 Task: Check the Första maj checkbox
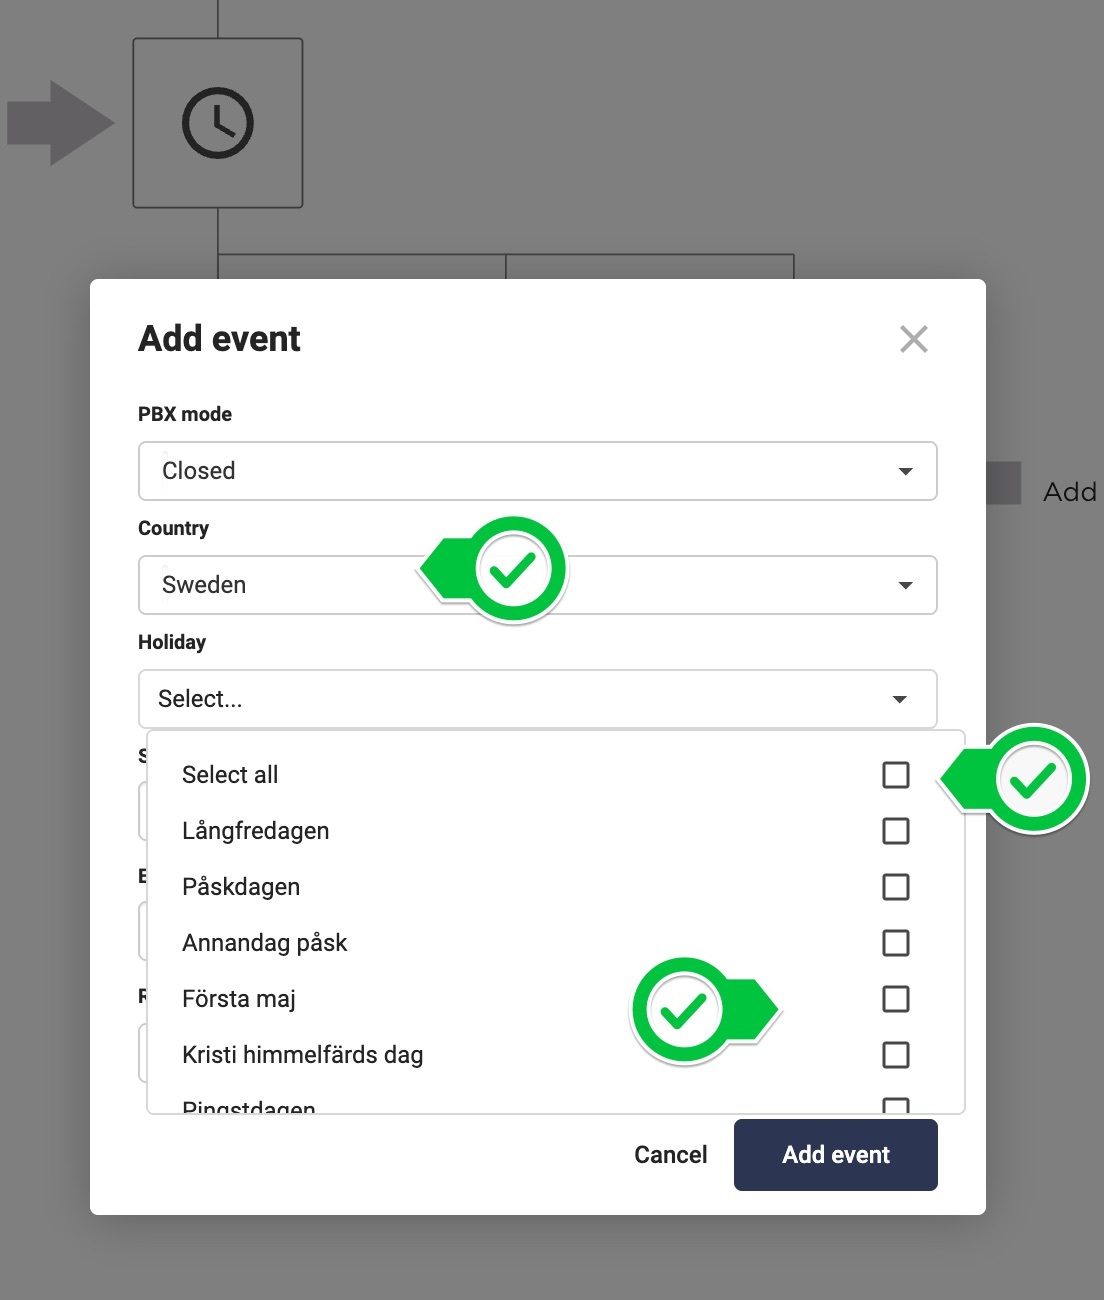pos(896,999)
